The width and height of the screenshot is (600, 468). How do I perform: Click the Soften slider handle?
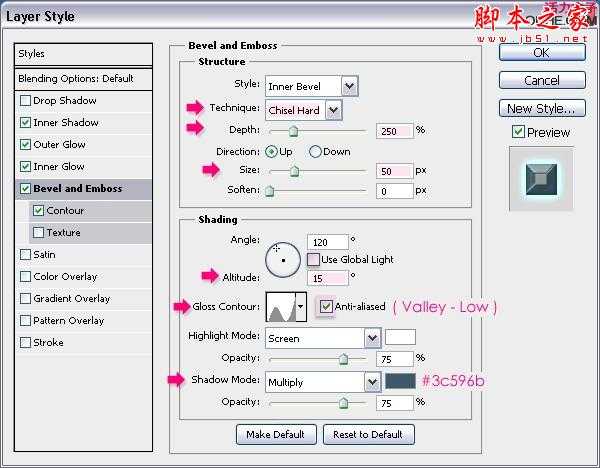coord(270,191)
